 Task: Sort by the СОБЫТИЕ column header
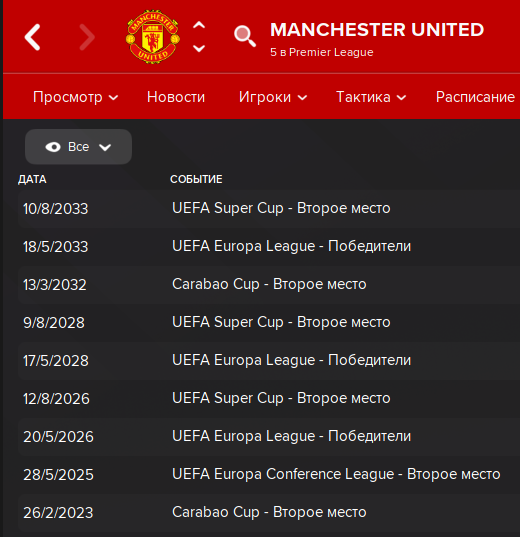click(x=196, y=179)
